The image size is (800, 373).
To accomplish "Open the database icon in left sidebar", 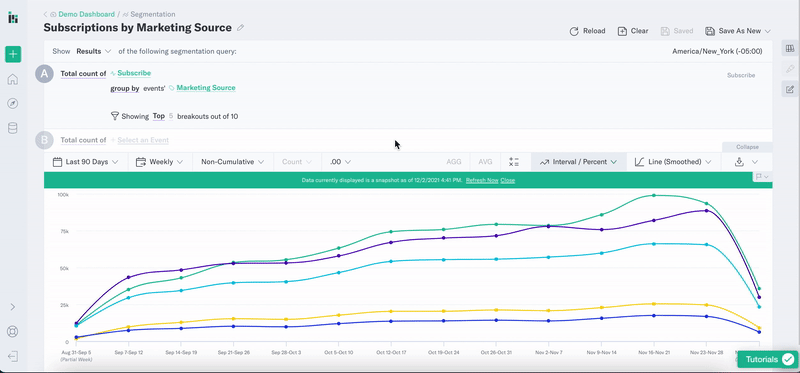I will (13, 128).
